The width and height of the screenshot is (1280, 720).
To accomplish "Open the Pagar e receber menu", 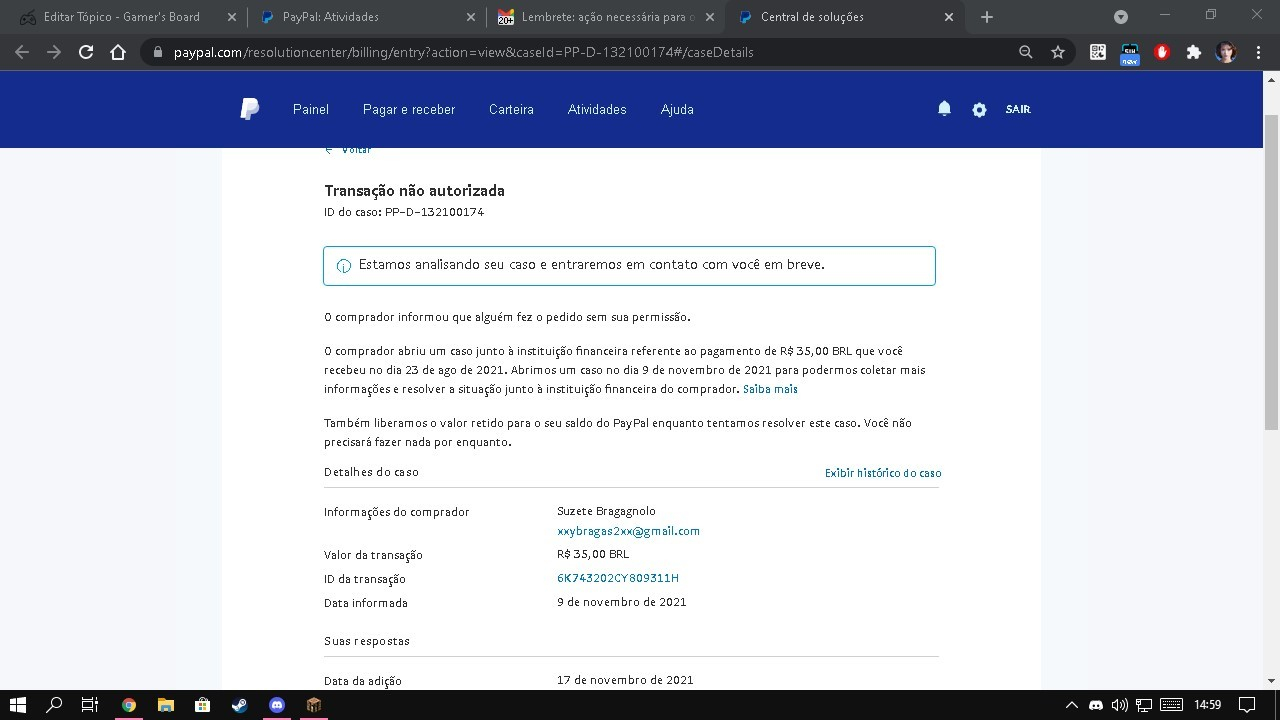I will pyautogui.click(x=408, y=109).
